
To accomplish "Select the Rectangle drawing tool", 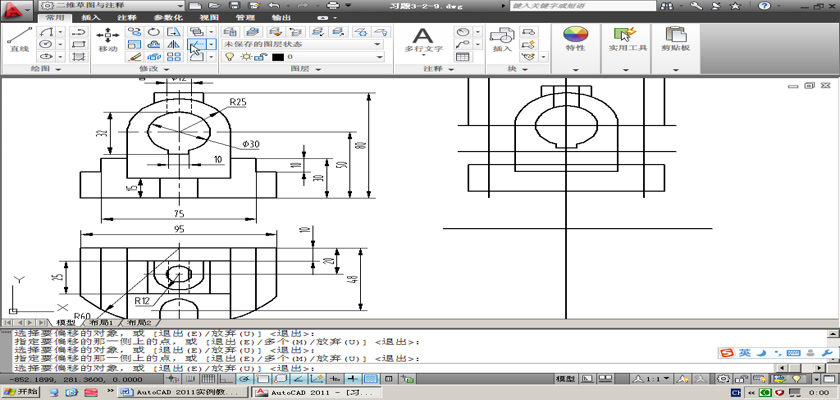I will tap(79, 44).
